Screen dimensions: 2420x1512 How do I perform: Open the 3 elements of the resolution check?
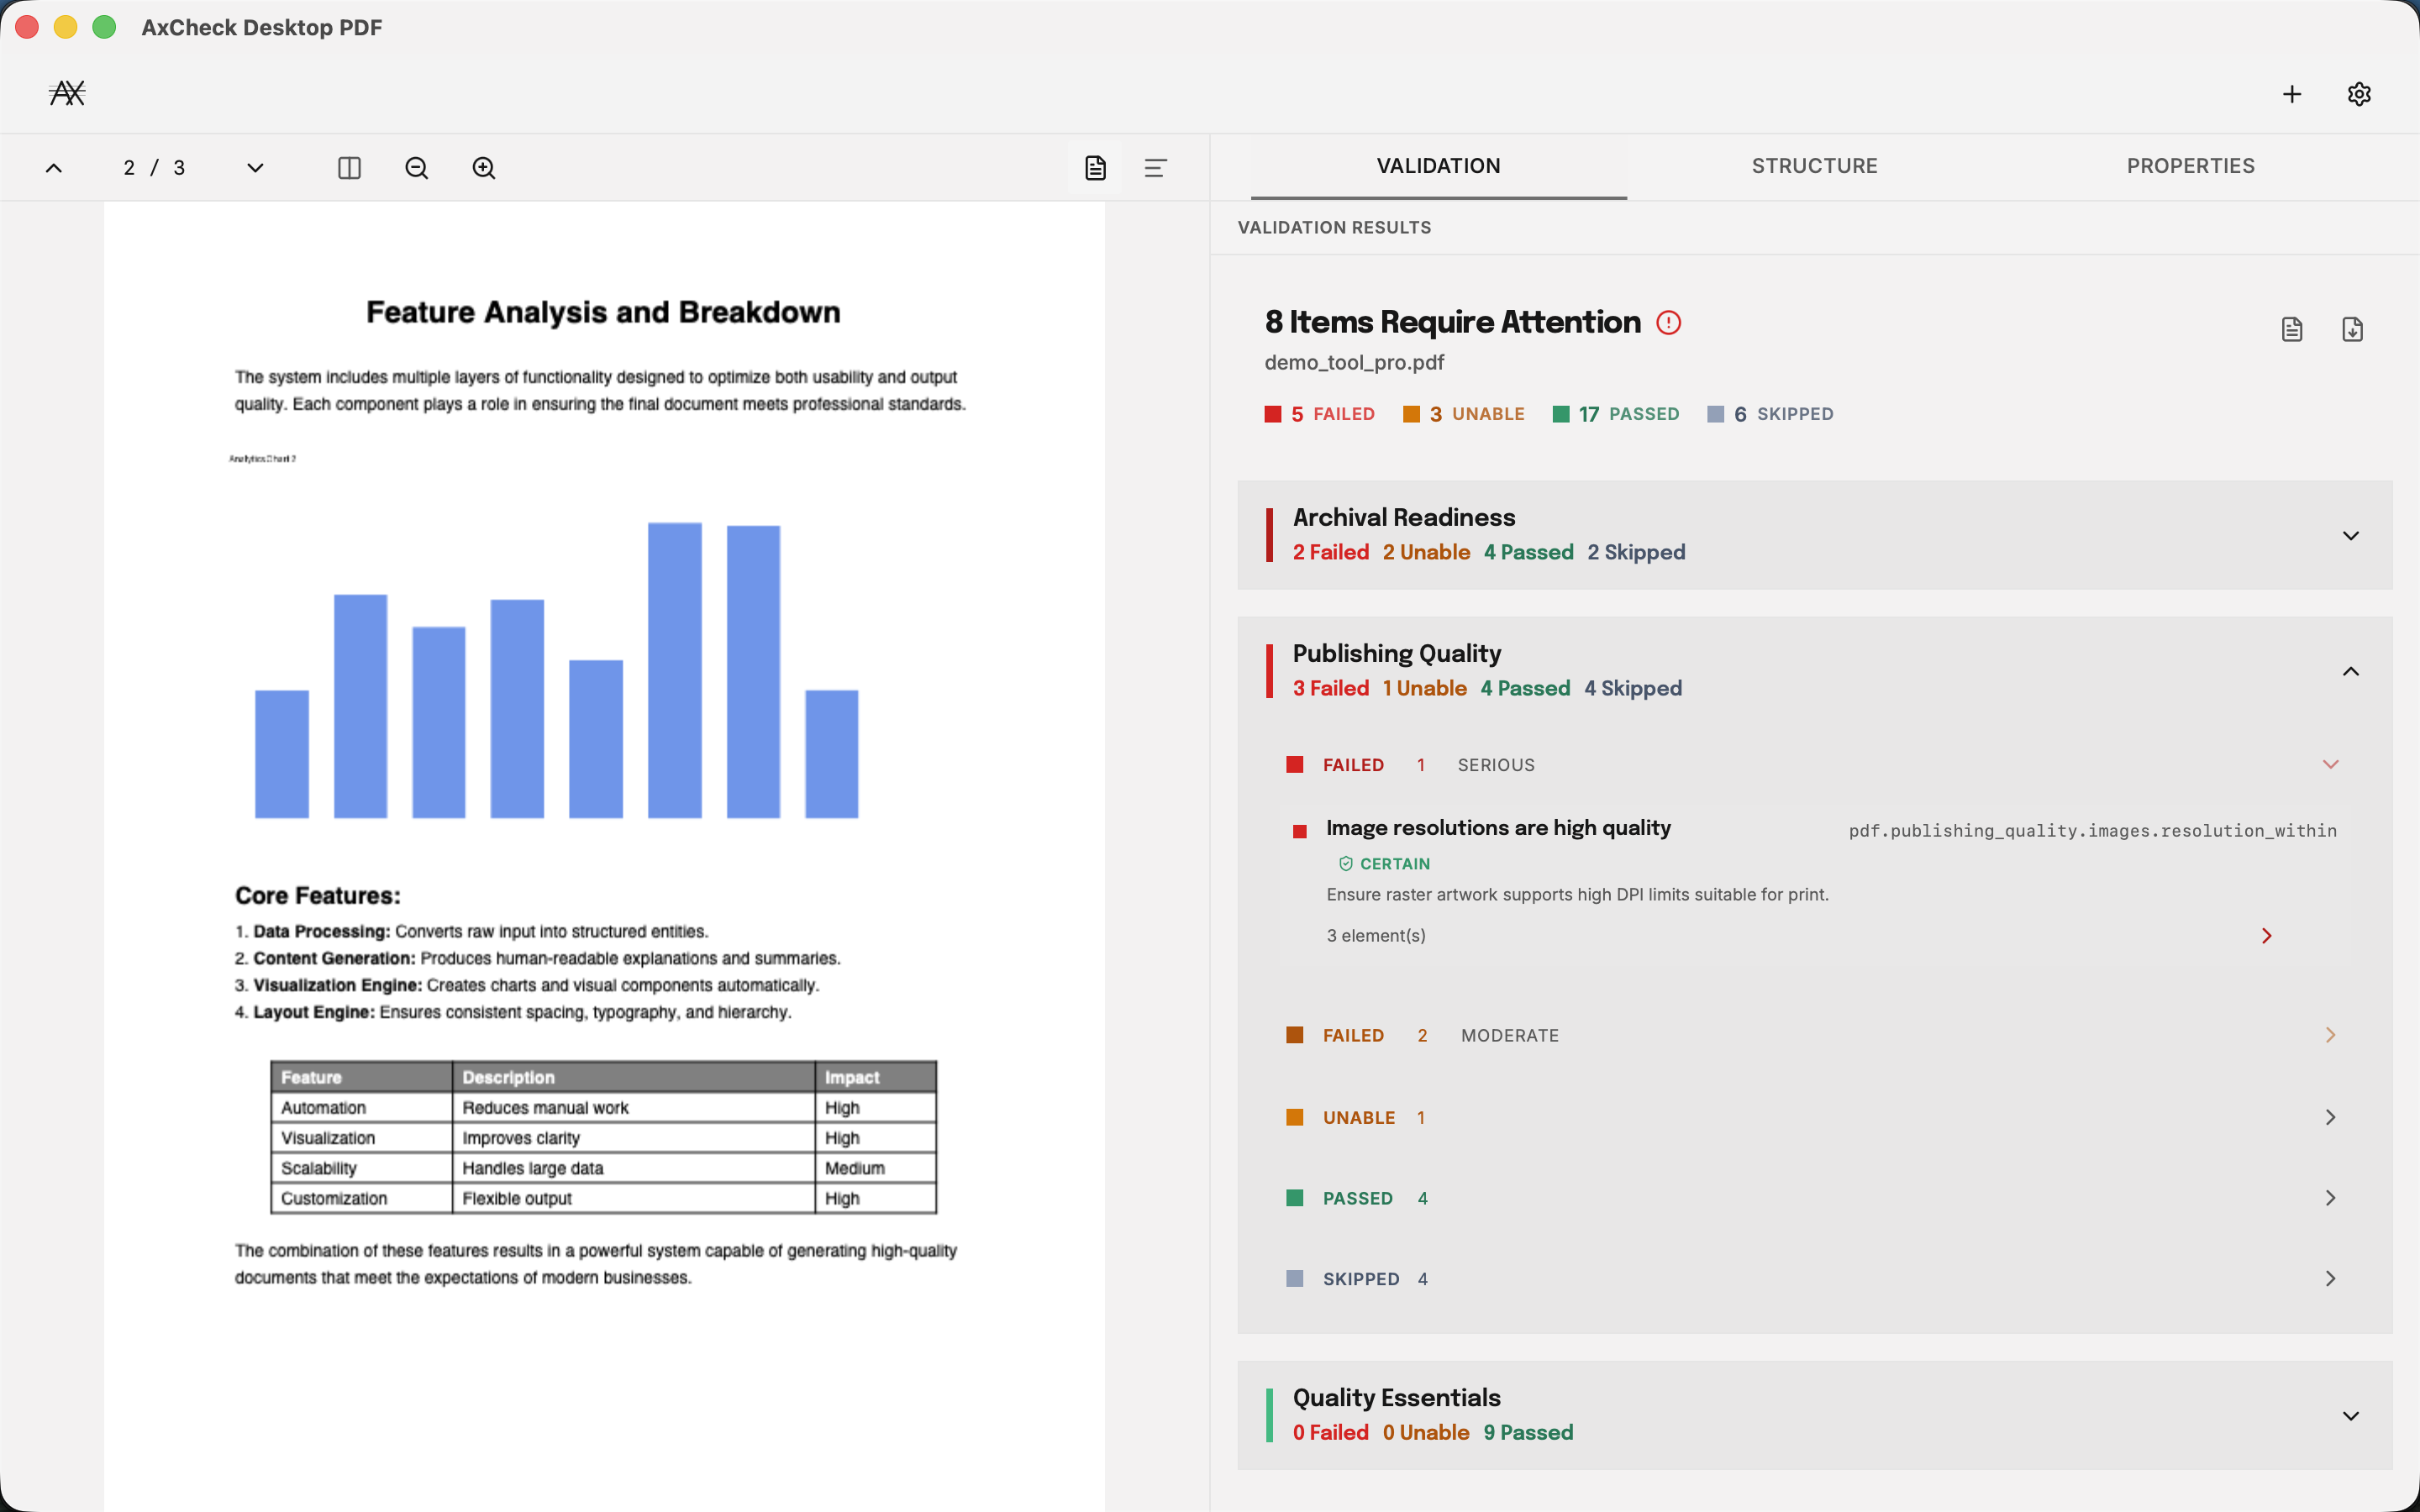(x=2267, y=935)
